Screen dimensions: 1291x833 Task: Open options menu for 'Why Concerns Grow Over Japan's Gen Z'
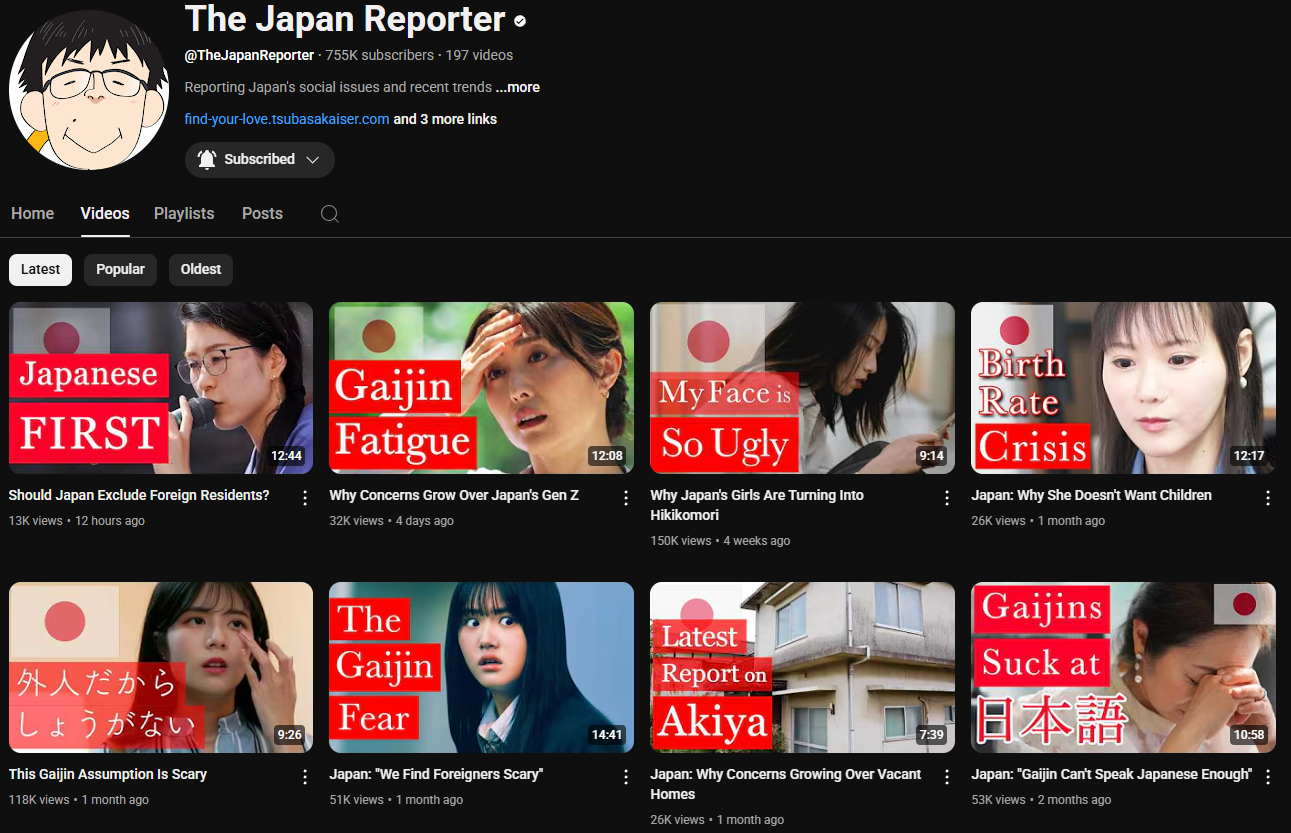point(626,497)
